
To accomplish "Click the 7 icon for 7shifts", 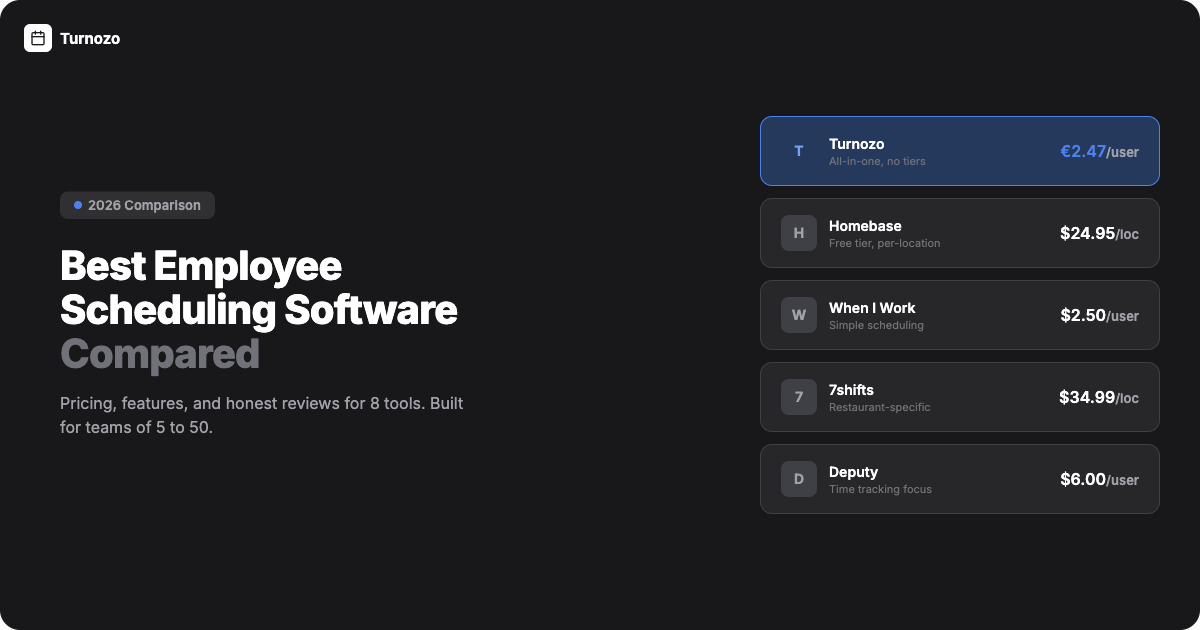I will pos(798,397).
